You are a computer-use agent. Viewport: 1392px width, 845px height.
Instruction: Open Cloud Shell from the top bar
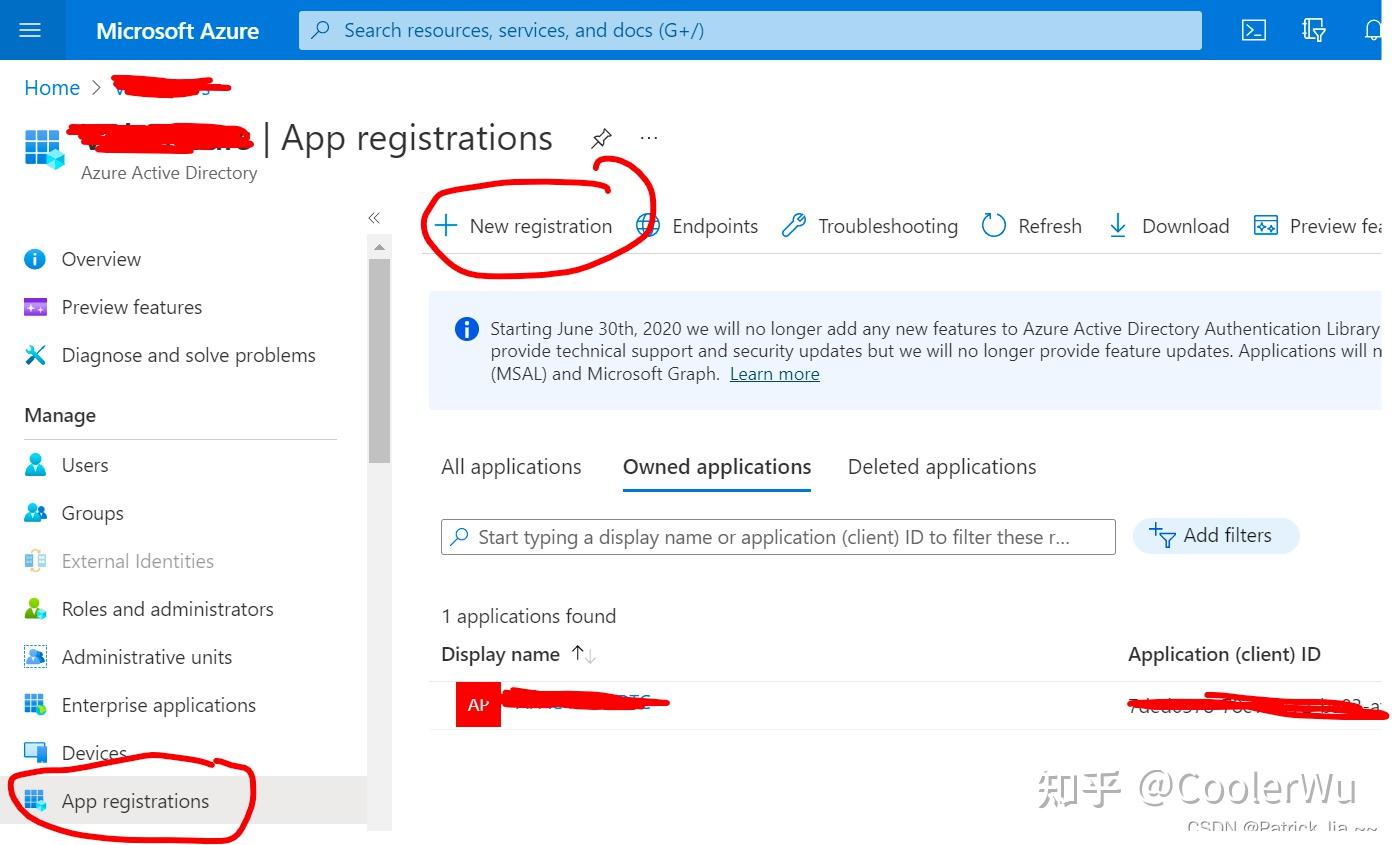click(x=1254, y=30)
